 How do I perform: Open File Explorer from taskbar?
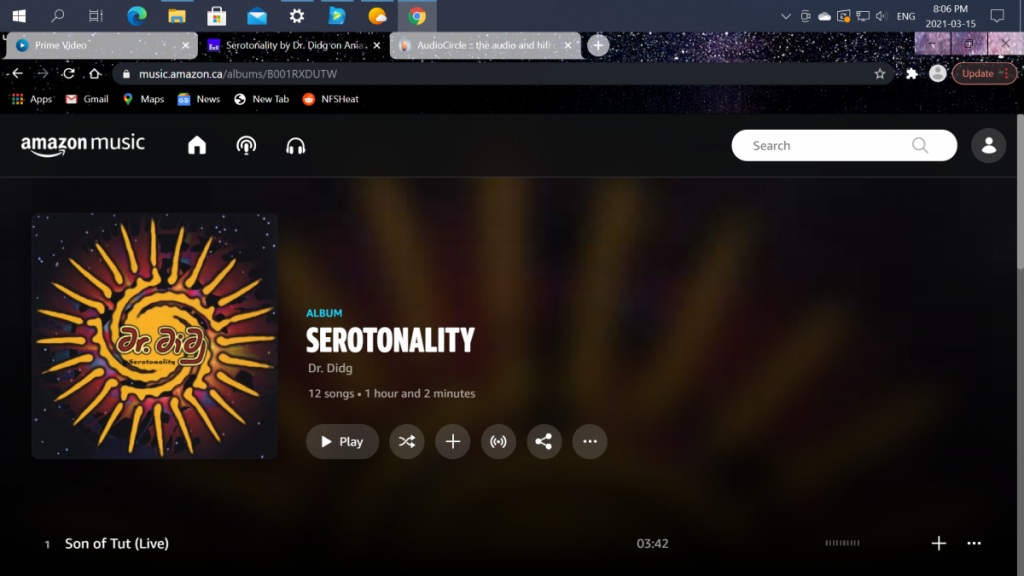pyautogui.click(x=176, y=16)
